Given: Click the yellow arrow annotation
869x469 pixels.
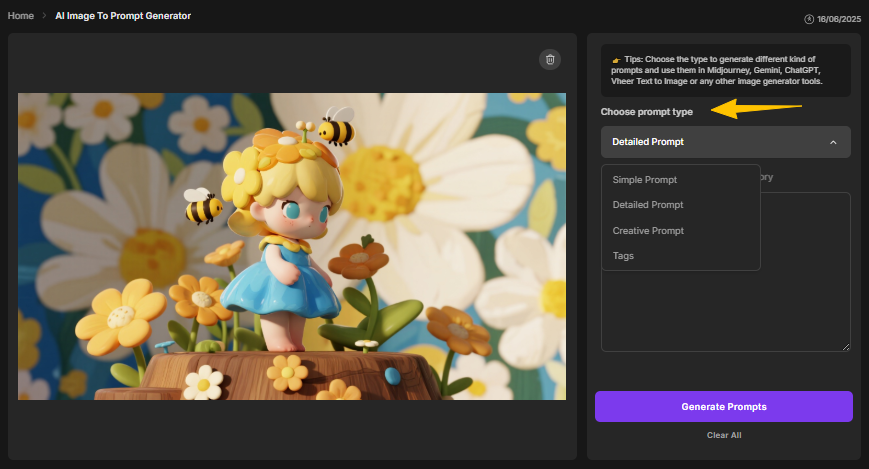Looking at the screenshot, I should coord(756,108).
